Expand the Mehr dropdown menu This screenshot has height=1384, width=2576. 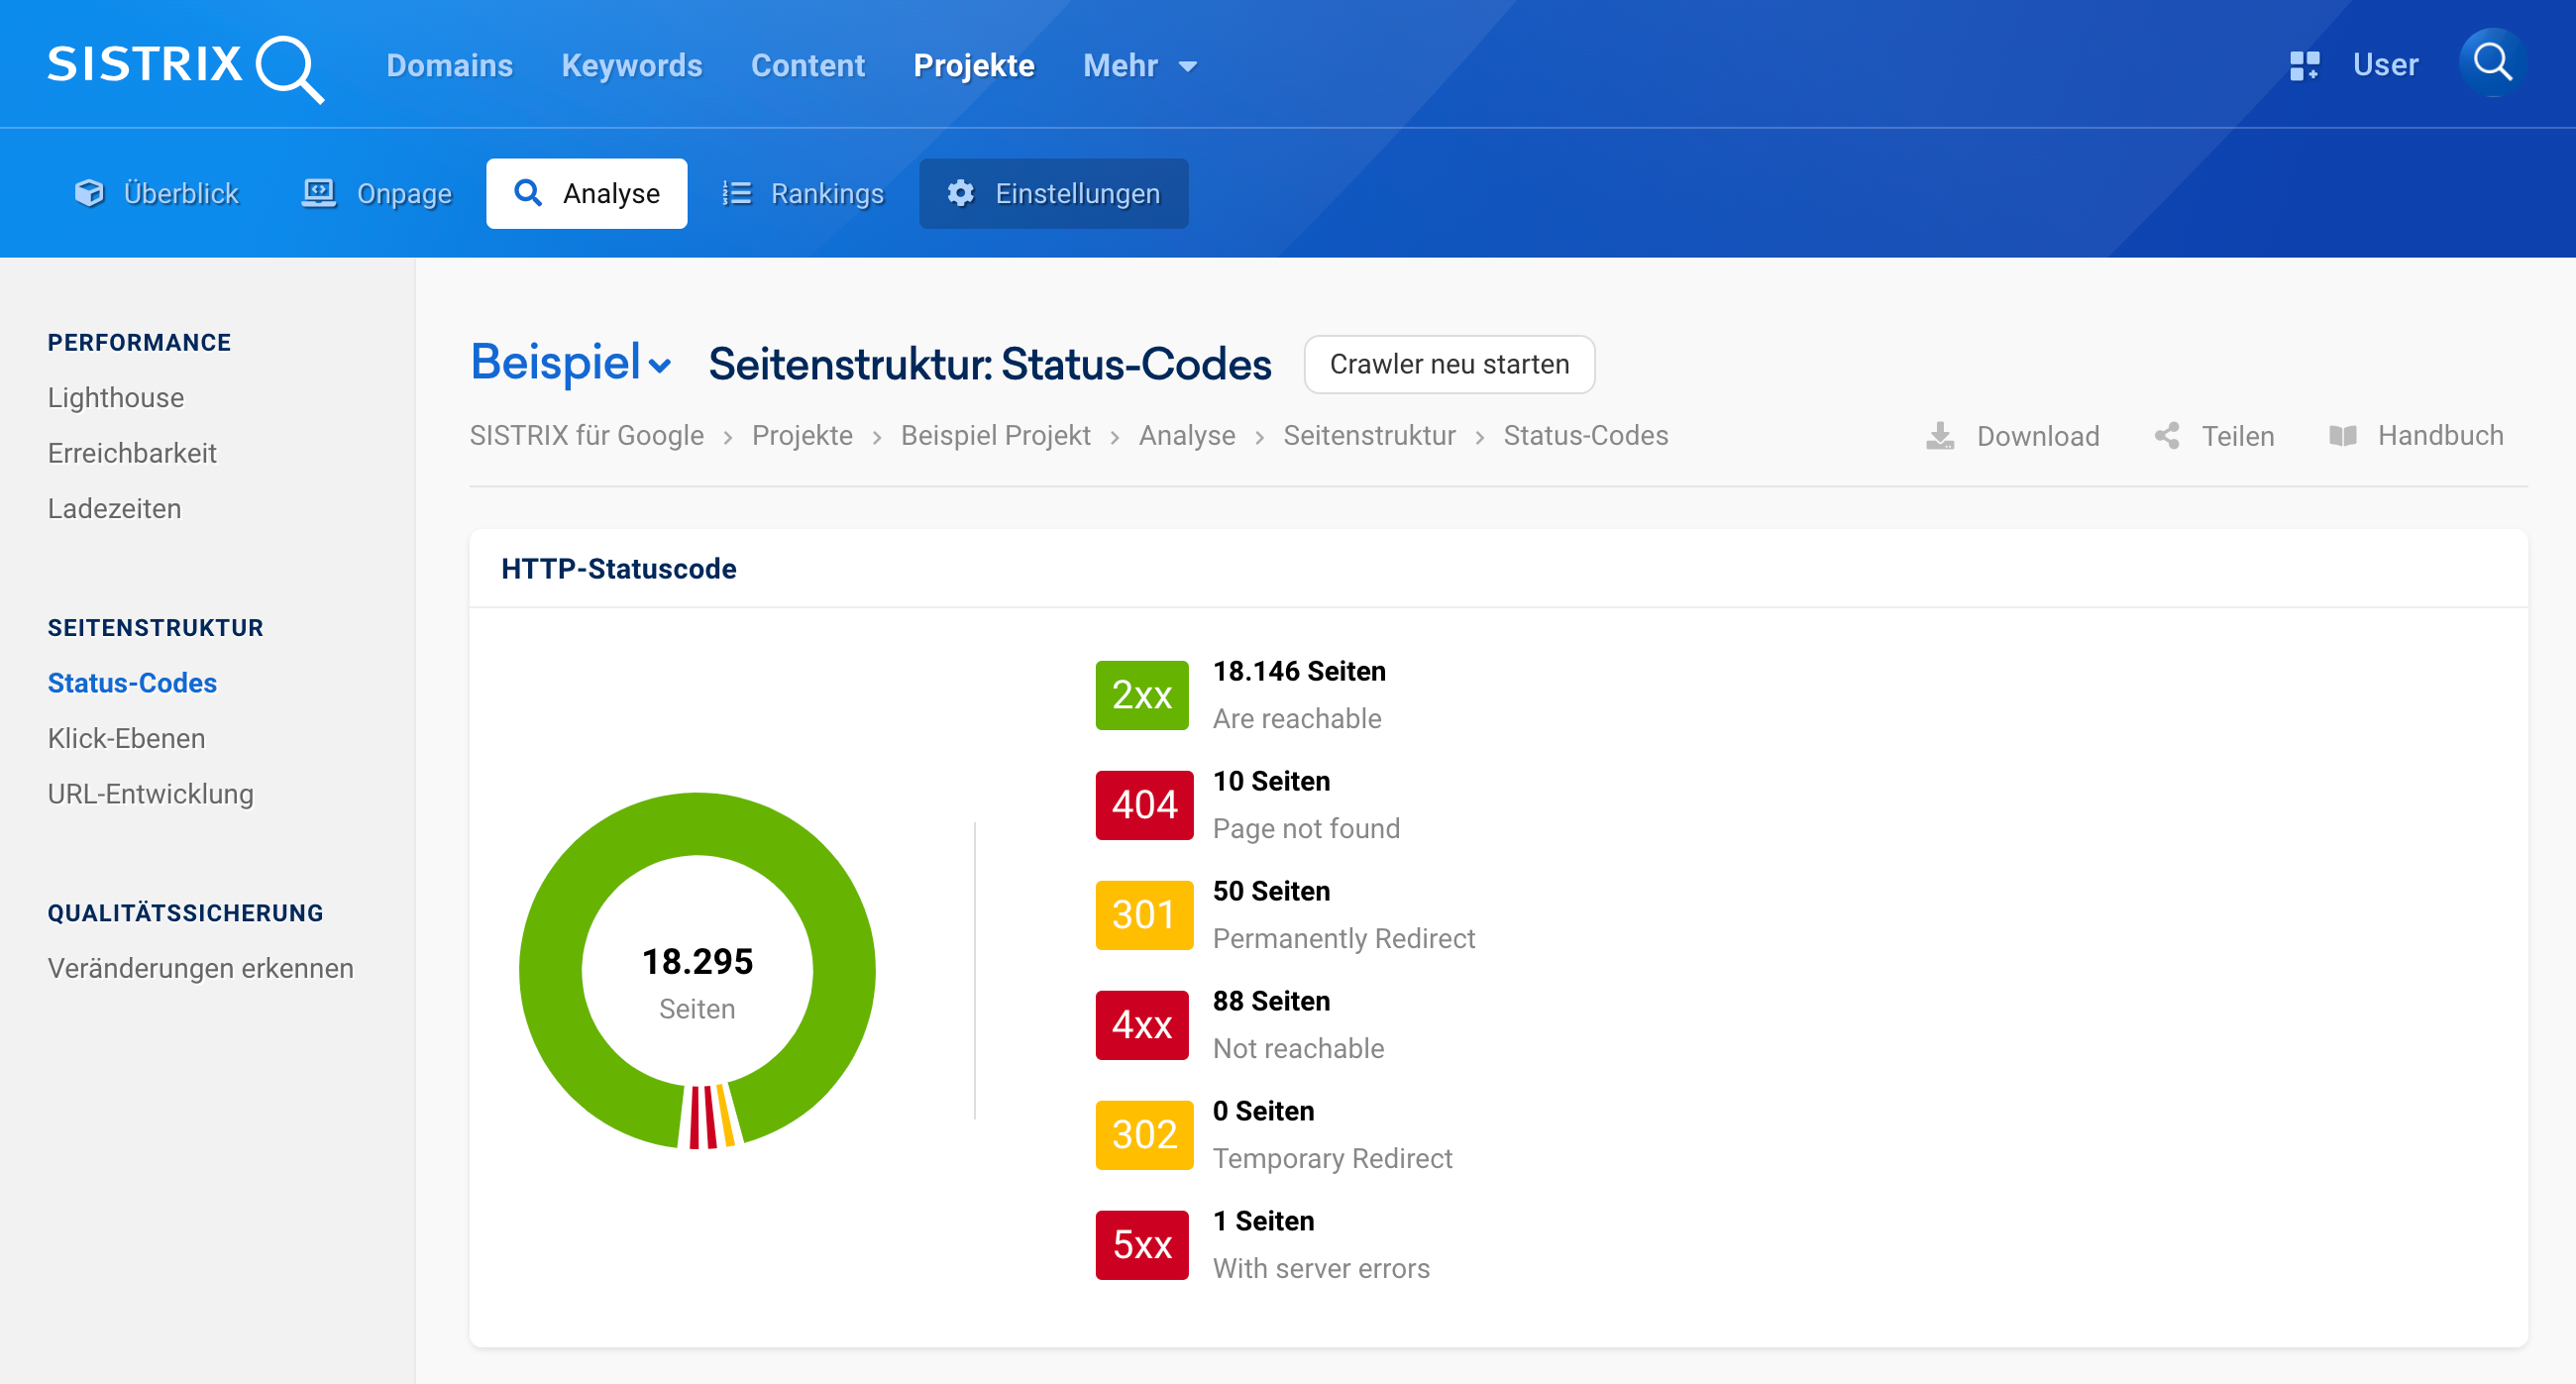[1139, 66]
